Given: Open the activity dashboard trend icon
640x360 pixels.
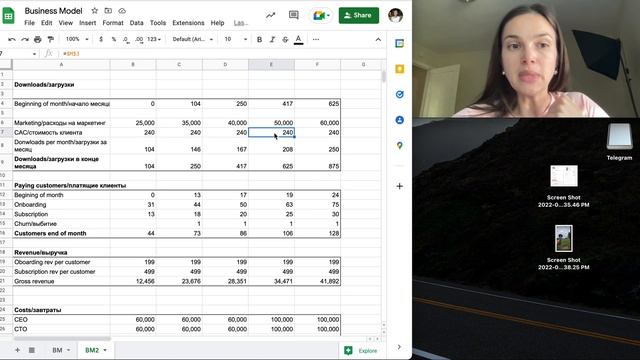Looking at the screenshot, I should point(271,16).
